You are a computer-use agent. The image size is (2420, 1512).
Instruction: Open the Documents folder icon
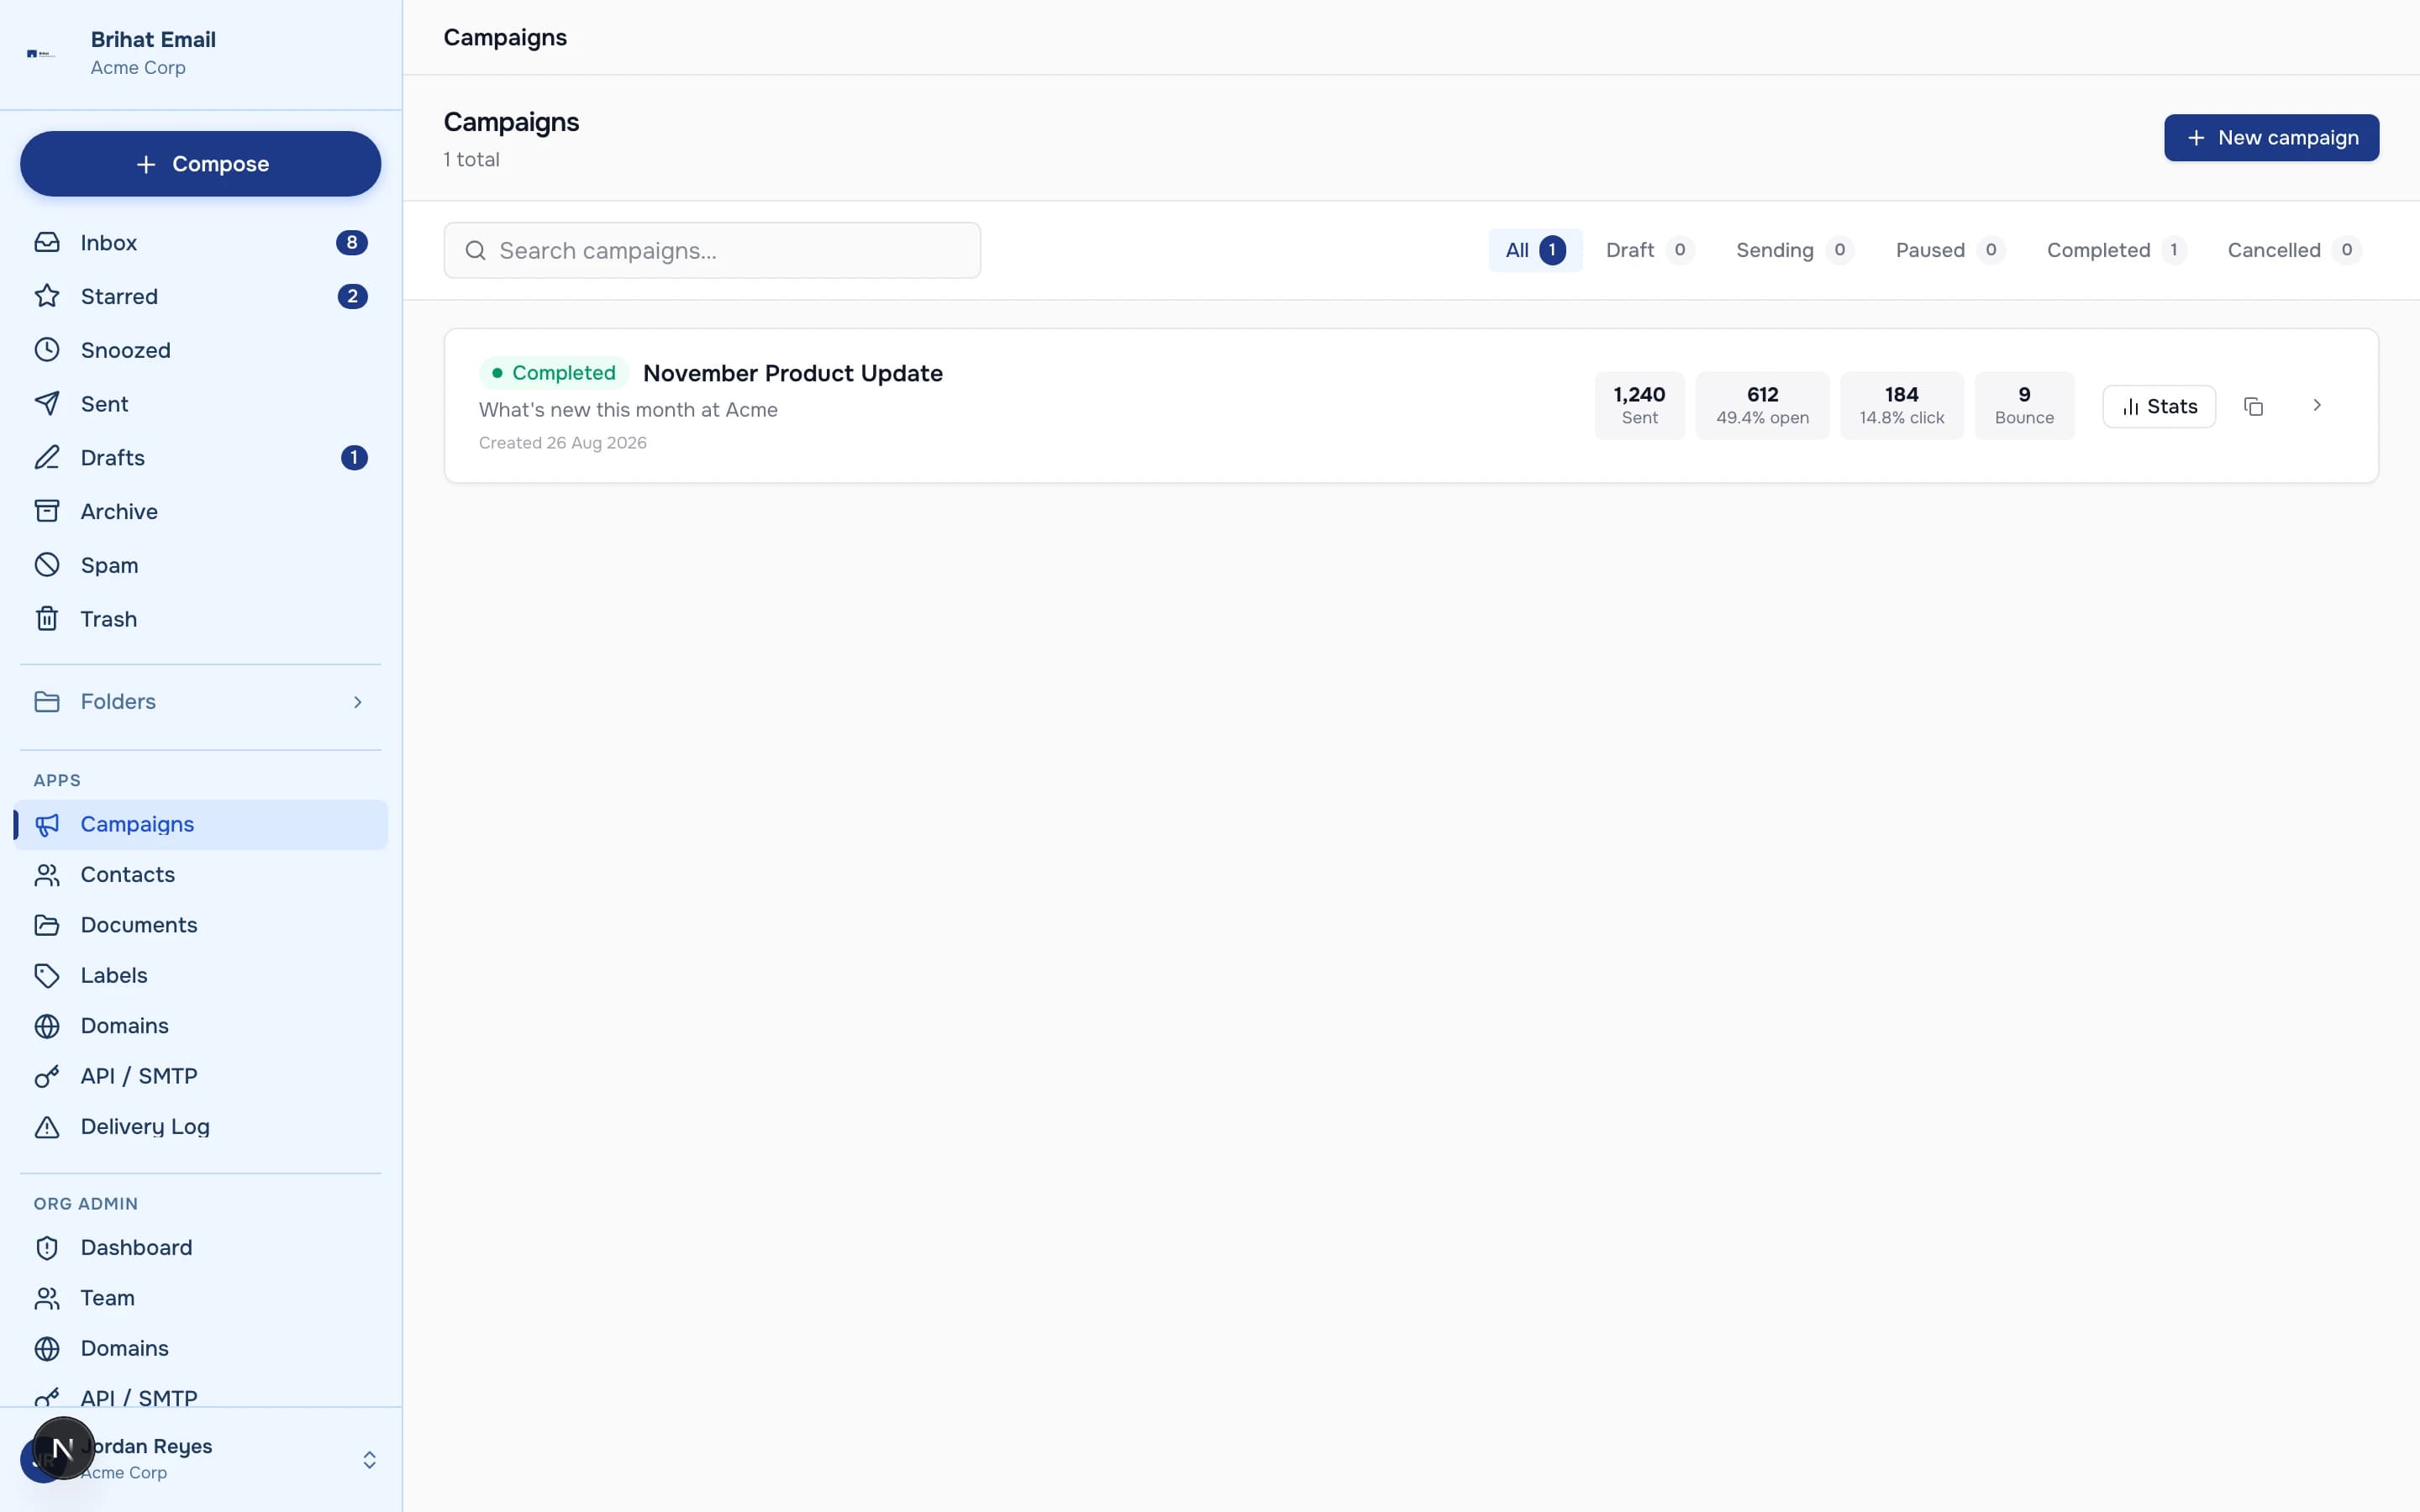coord(47,925)
